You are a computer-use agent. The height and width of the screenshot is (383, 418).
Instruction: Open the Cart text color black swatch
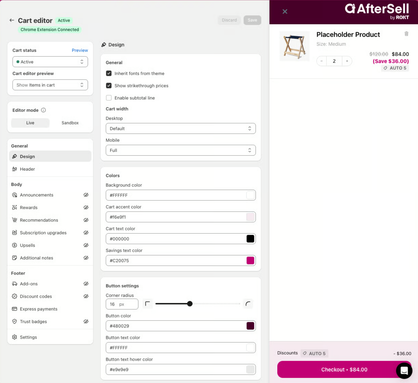(x=250, y=239)
